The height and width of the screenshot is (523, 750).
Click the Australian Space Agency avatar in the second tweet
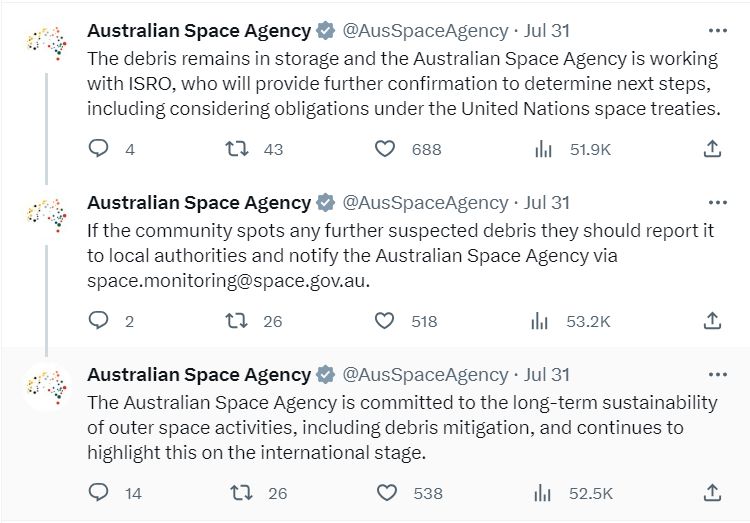click(47, 216)
